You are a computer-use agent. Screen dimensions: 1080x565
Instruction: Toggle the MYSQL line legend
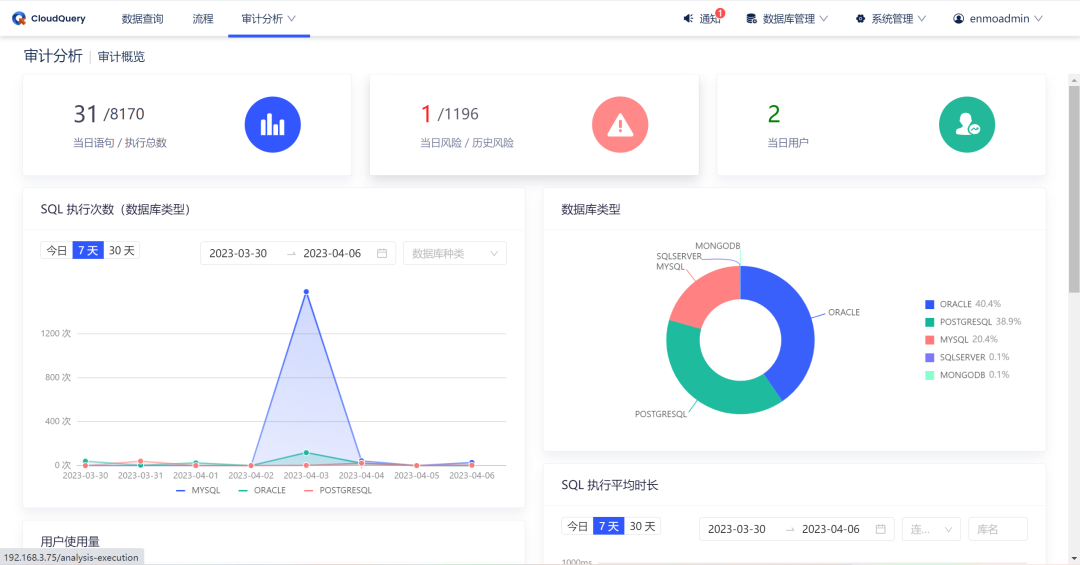point(198,490)
